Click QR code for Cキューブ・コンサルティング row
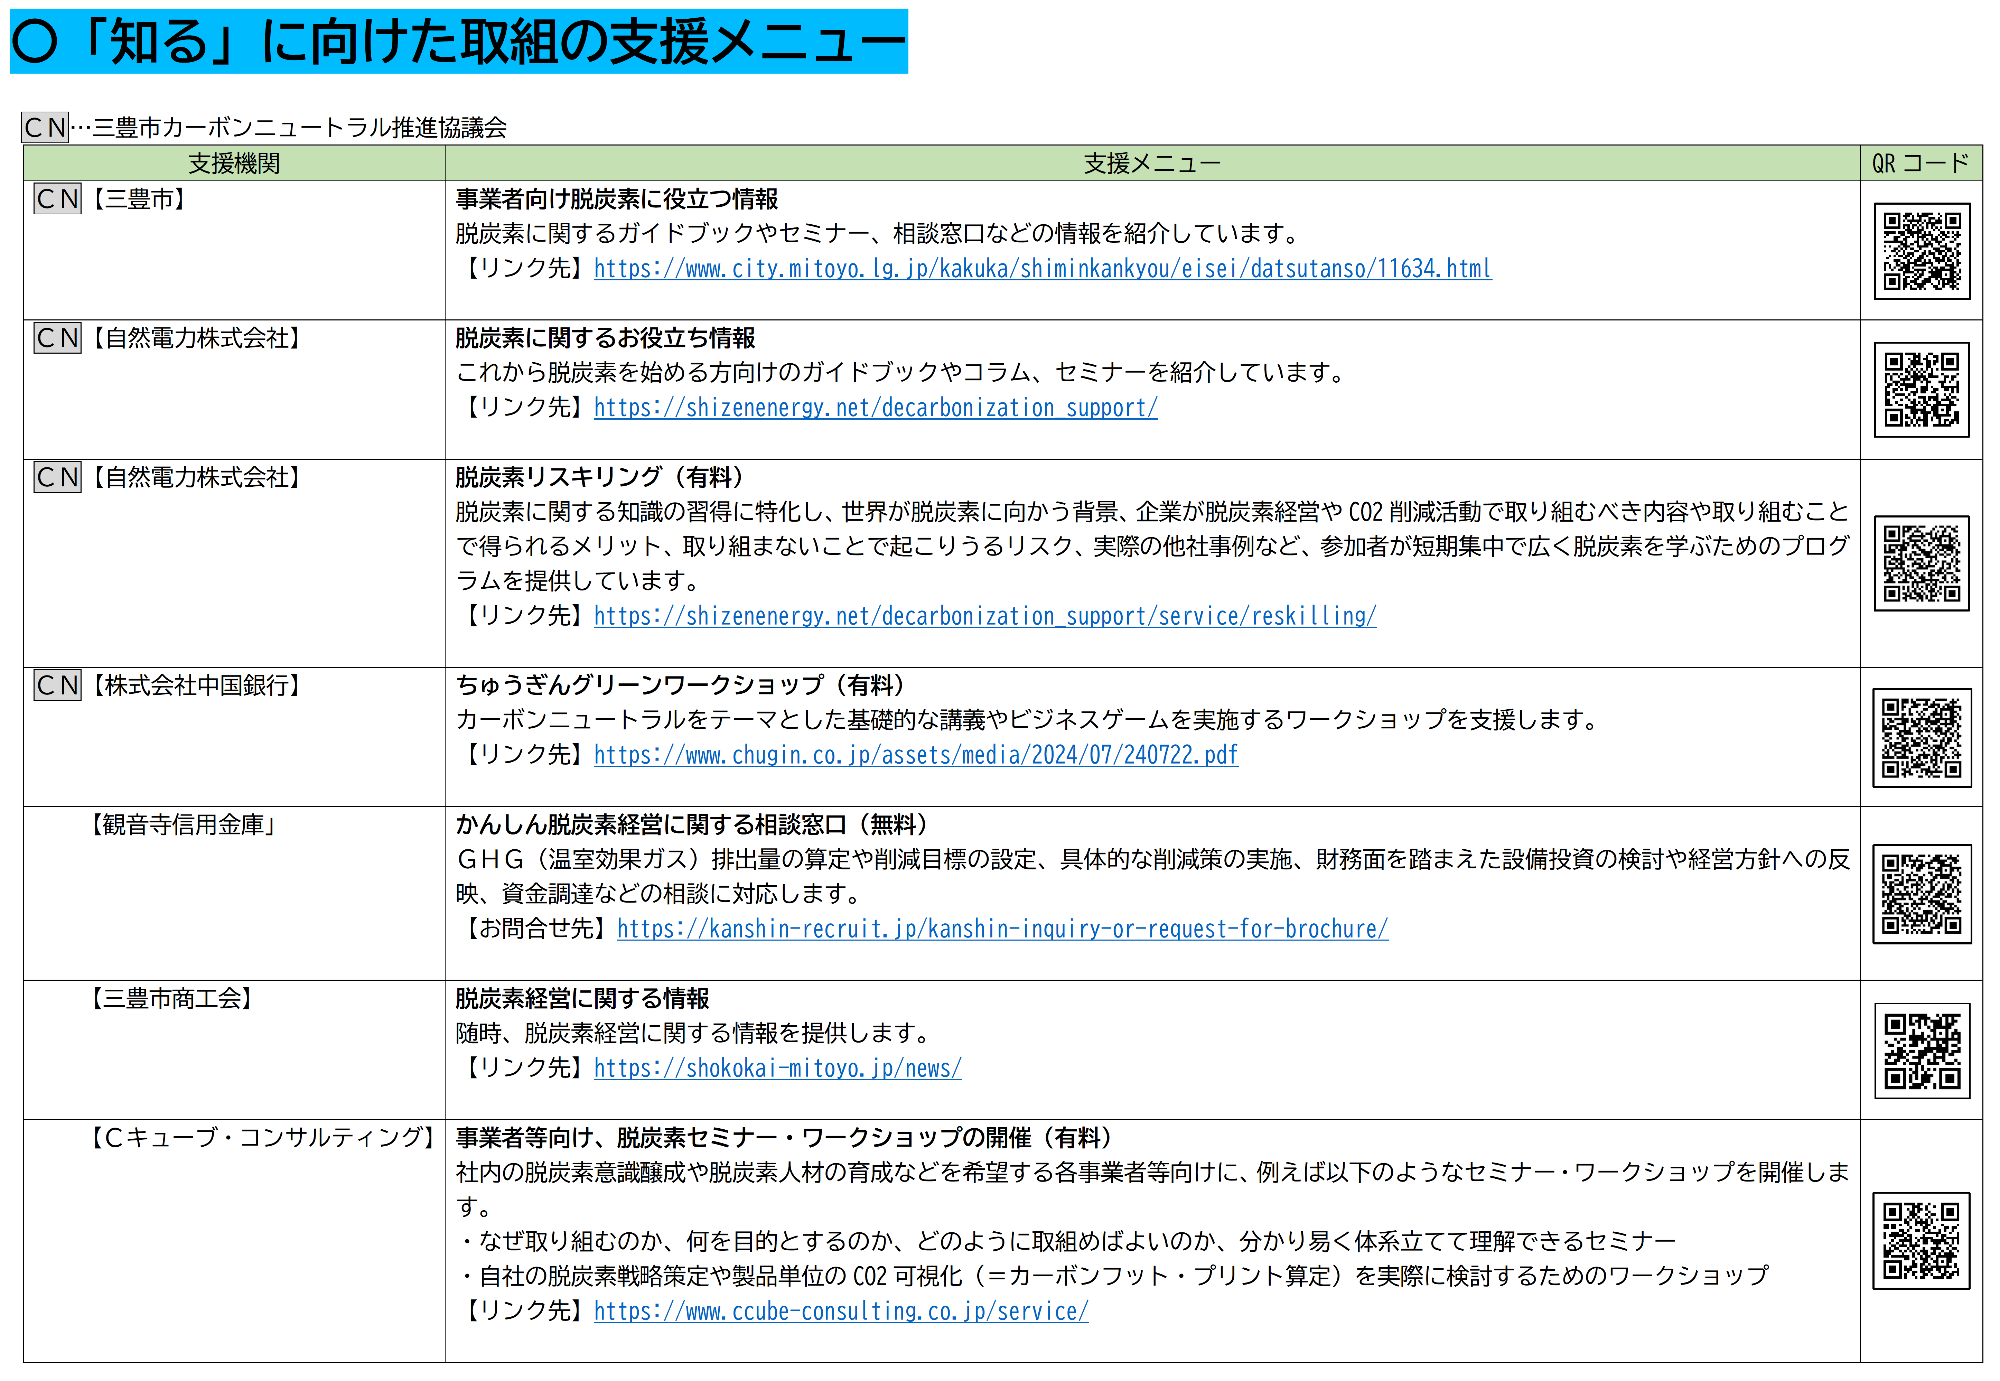 (1922, 1241)
